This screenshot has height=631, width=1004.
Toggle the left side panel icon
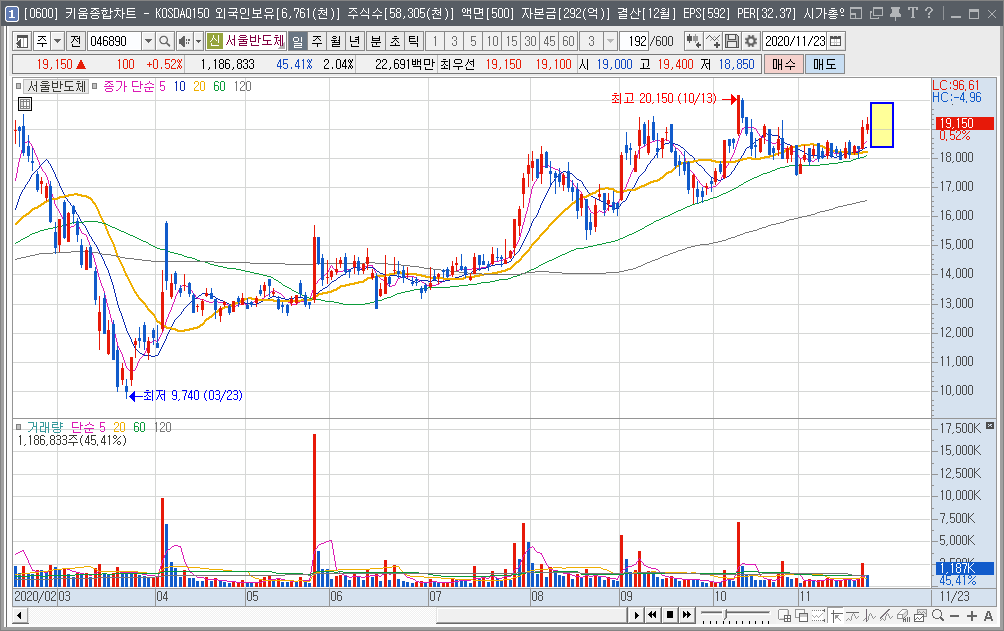(x=22, y=42)
